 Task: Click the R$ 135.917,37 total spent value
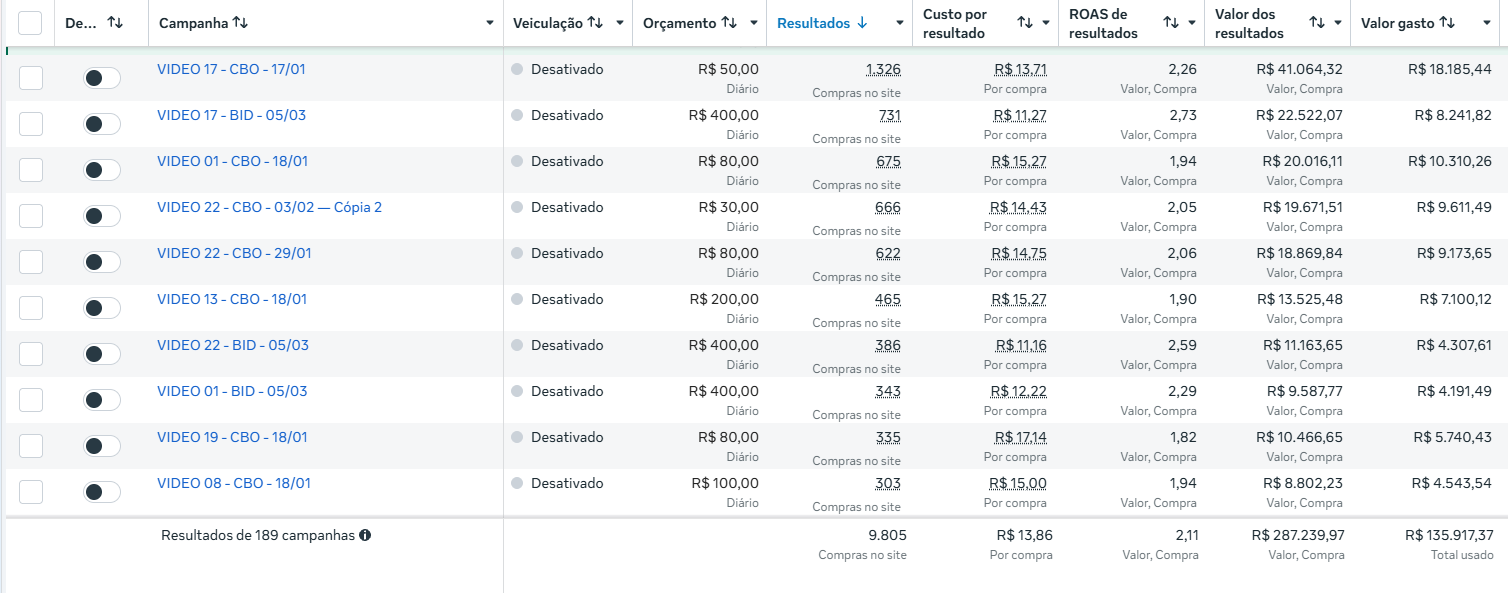[1449, 535]
